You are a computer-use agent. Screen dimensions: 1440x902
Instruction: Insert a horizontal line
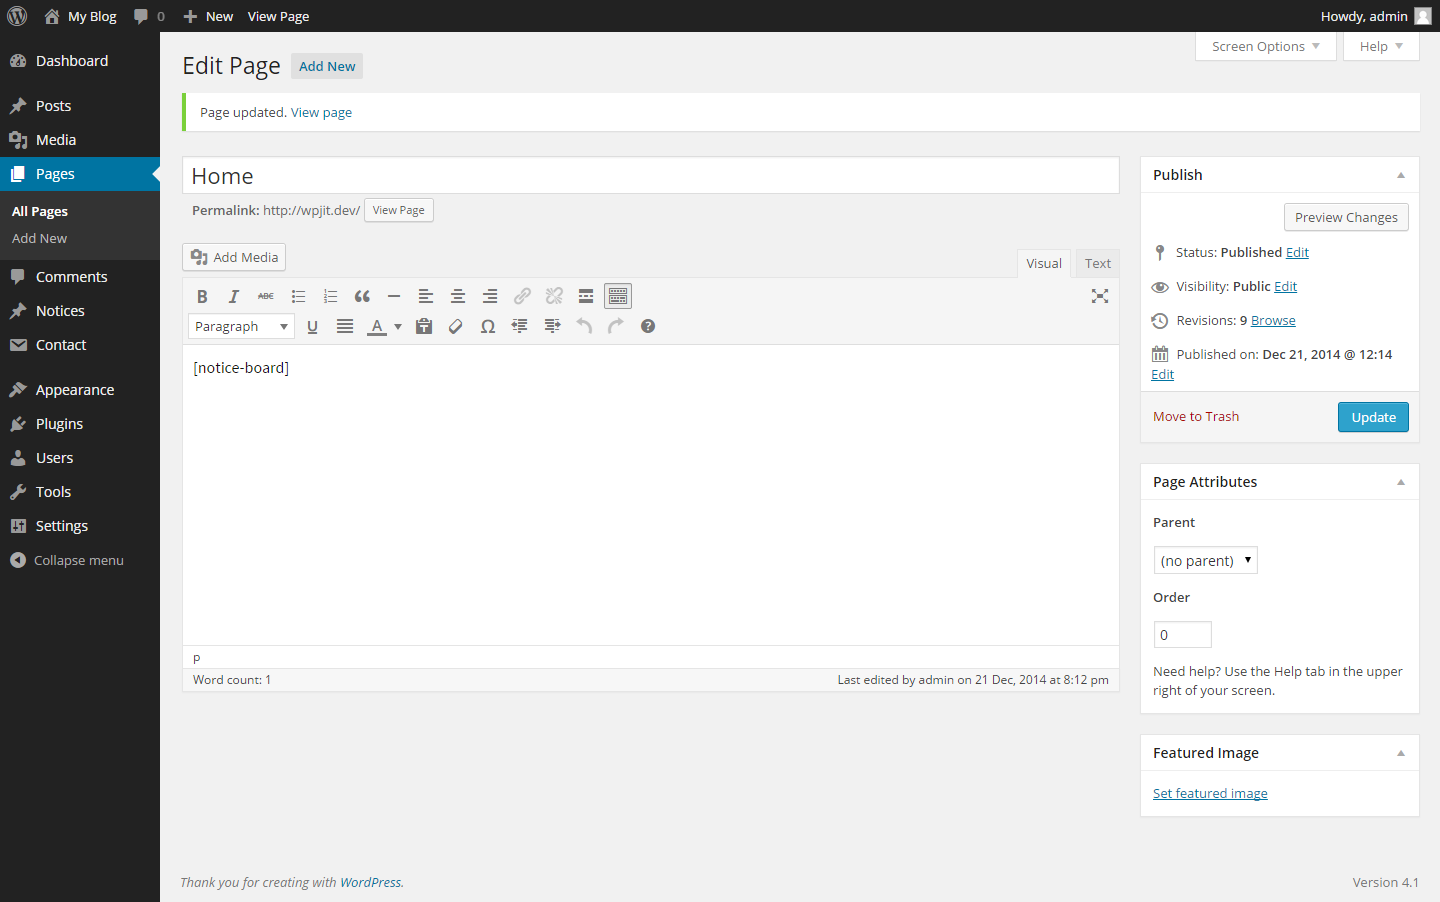point(394,296)
